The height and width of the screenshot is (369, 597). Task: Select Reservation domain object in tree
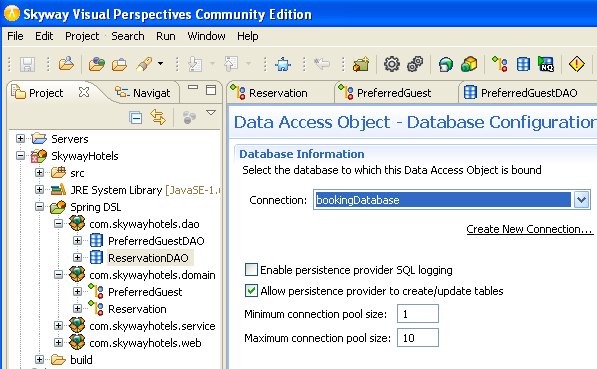pyautogui.click(x=137, y=309)
